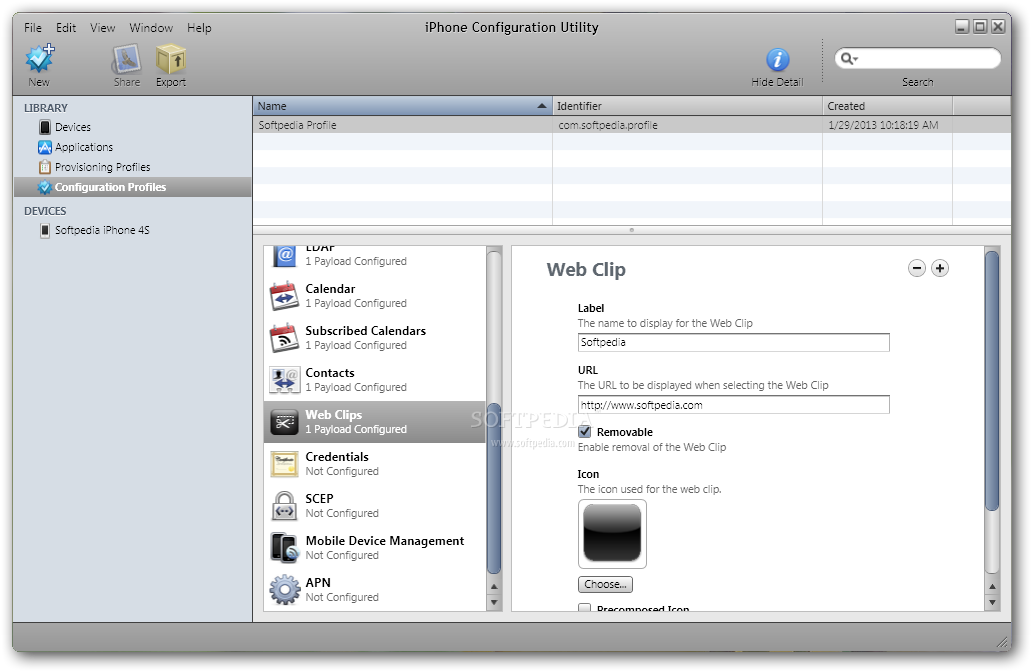This screenshot has height=672, width=1032.
Task: Click the SCEP padlock icon
Action: point(284,505)
